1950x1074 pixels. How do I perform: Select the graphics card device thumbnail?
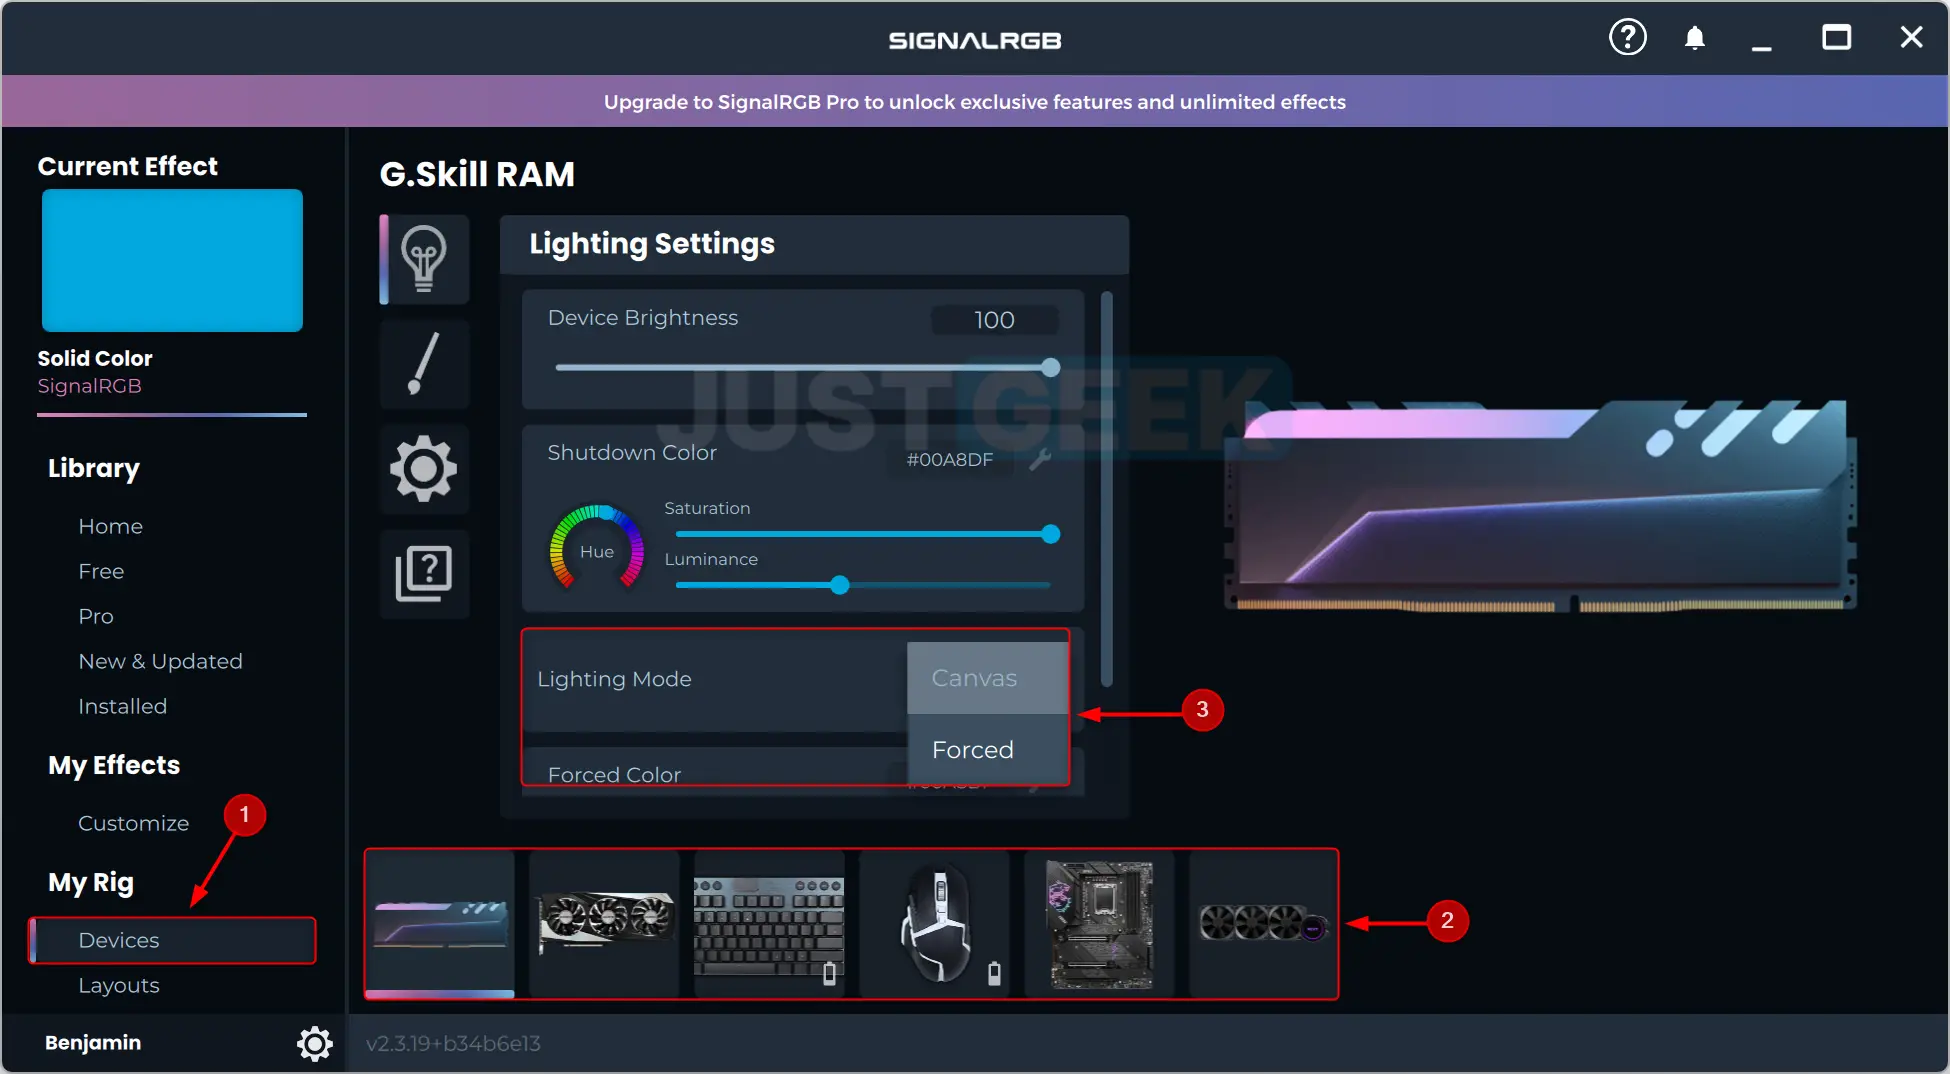point(604,924)
